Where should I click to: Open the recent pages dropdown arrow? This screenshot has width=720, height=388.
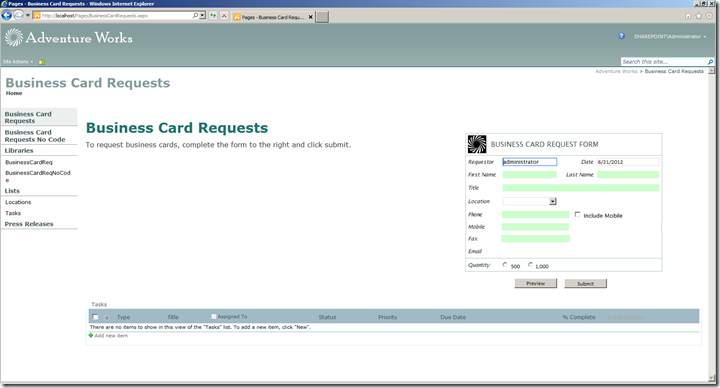pos(28,16)
